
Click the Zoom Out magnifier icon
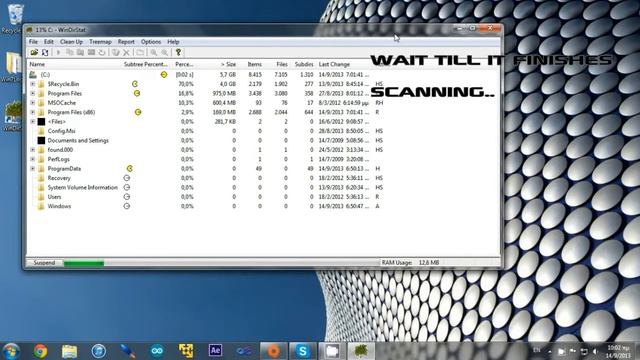(164, 52)
